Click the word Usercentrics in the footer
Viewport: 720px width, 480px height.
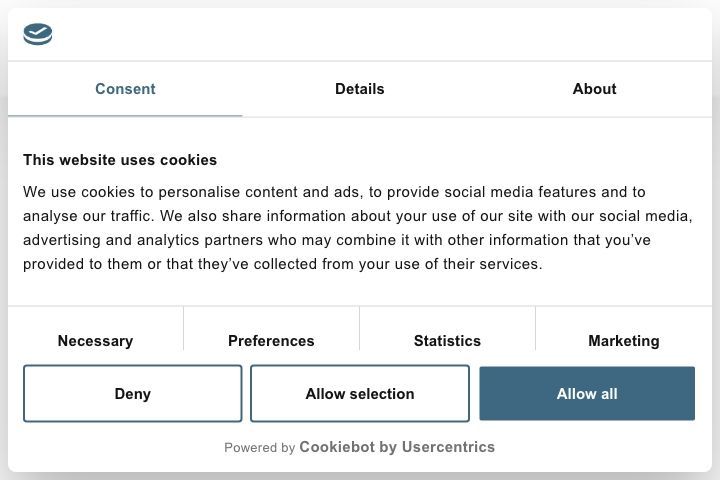(x=448, y=447)
